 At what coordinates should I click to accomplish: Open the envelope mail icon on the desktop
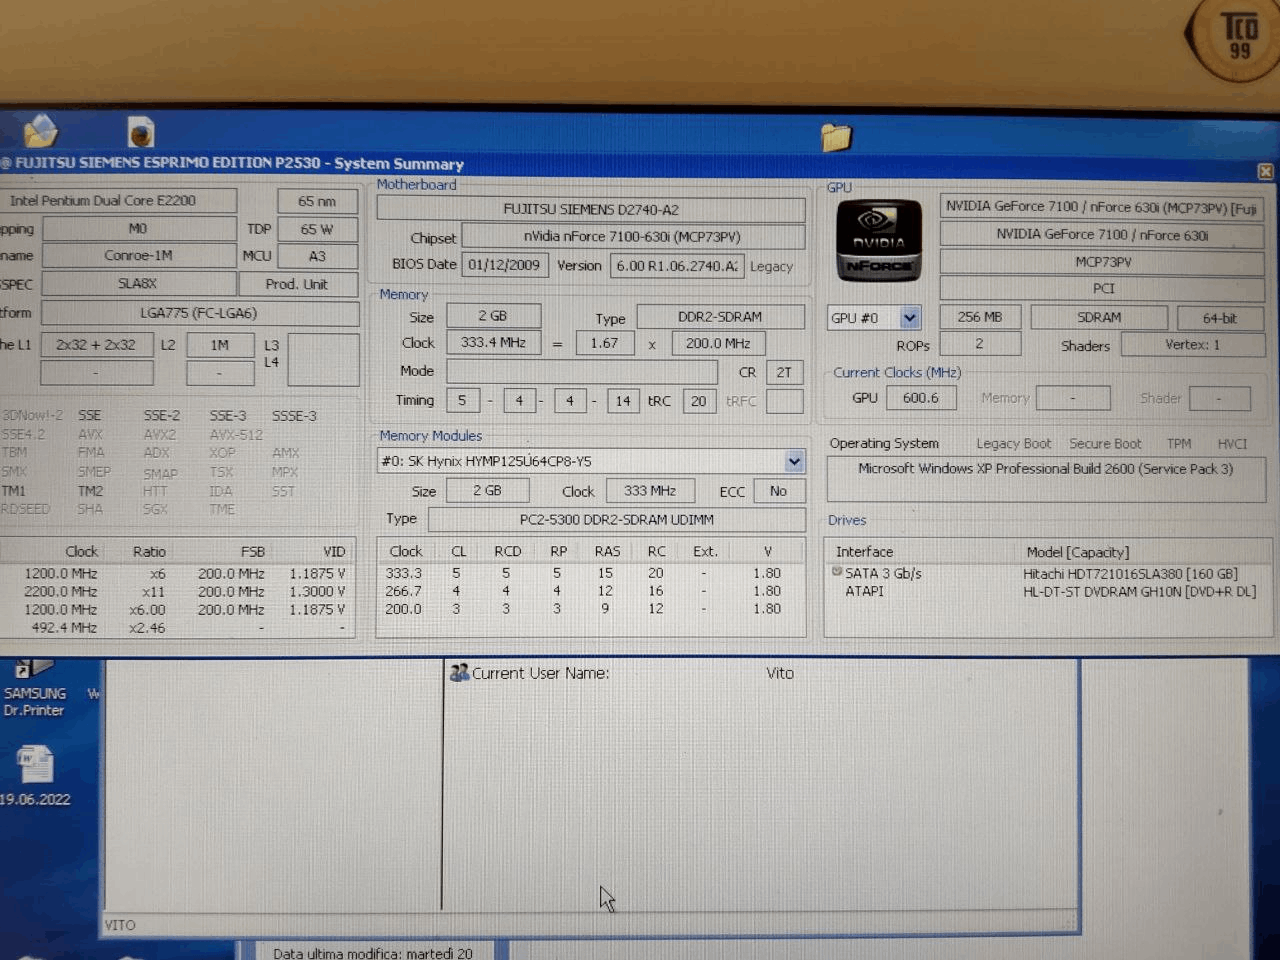click(40, 131)
